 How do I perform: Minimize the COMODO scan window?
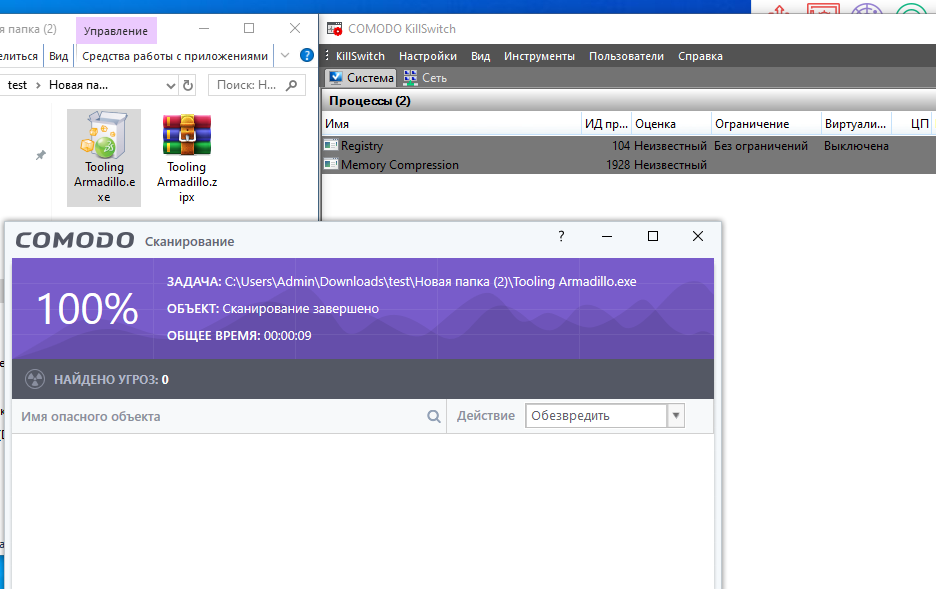[607, 236]
